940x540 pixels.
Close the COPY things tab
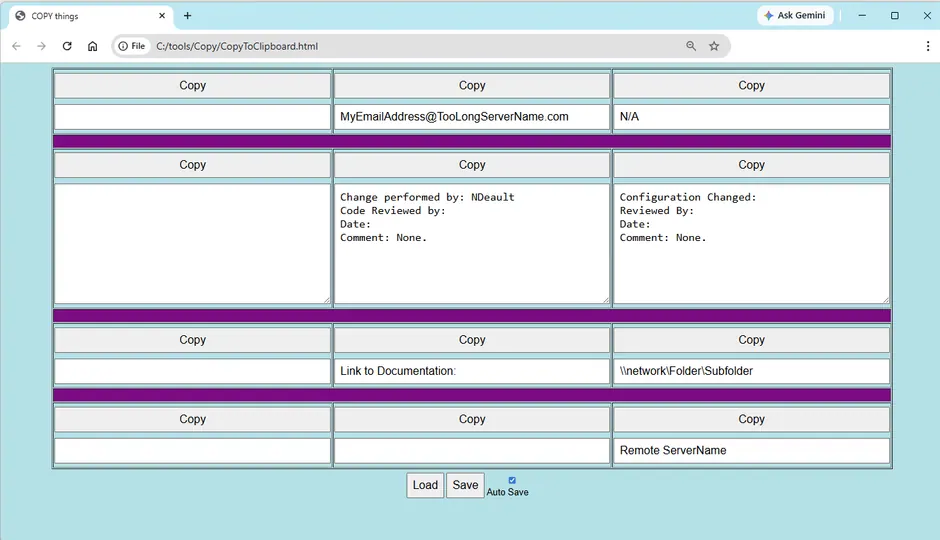[162, 16]
